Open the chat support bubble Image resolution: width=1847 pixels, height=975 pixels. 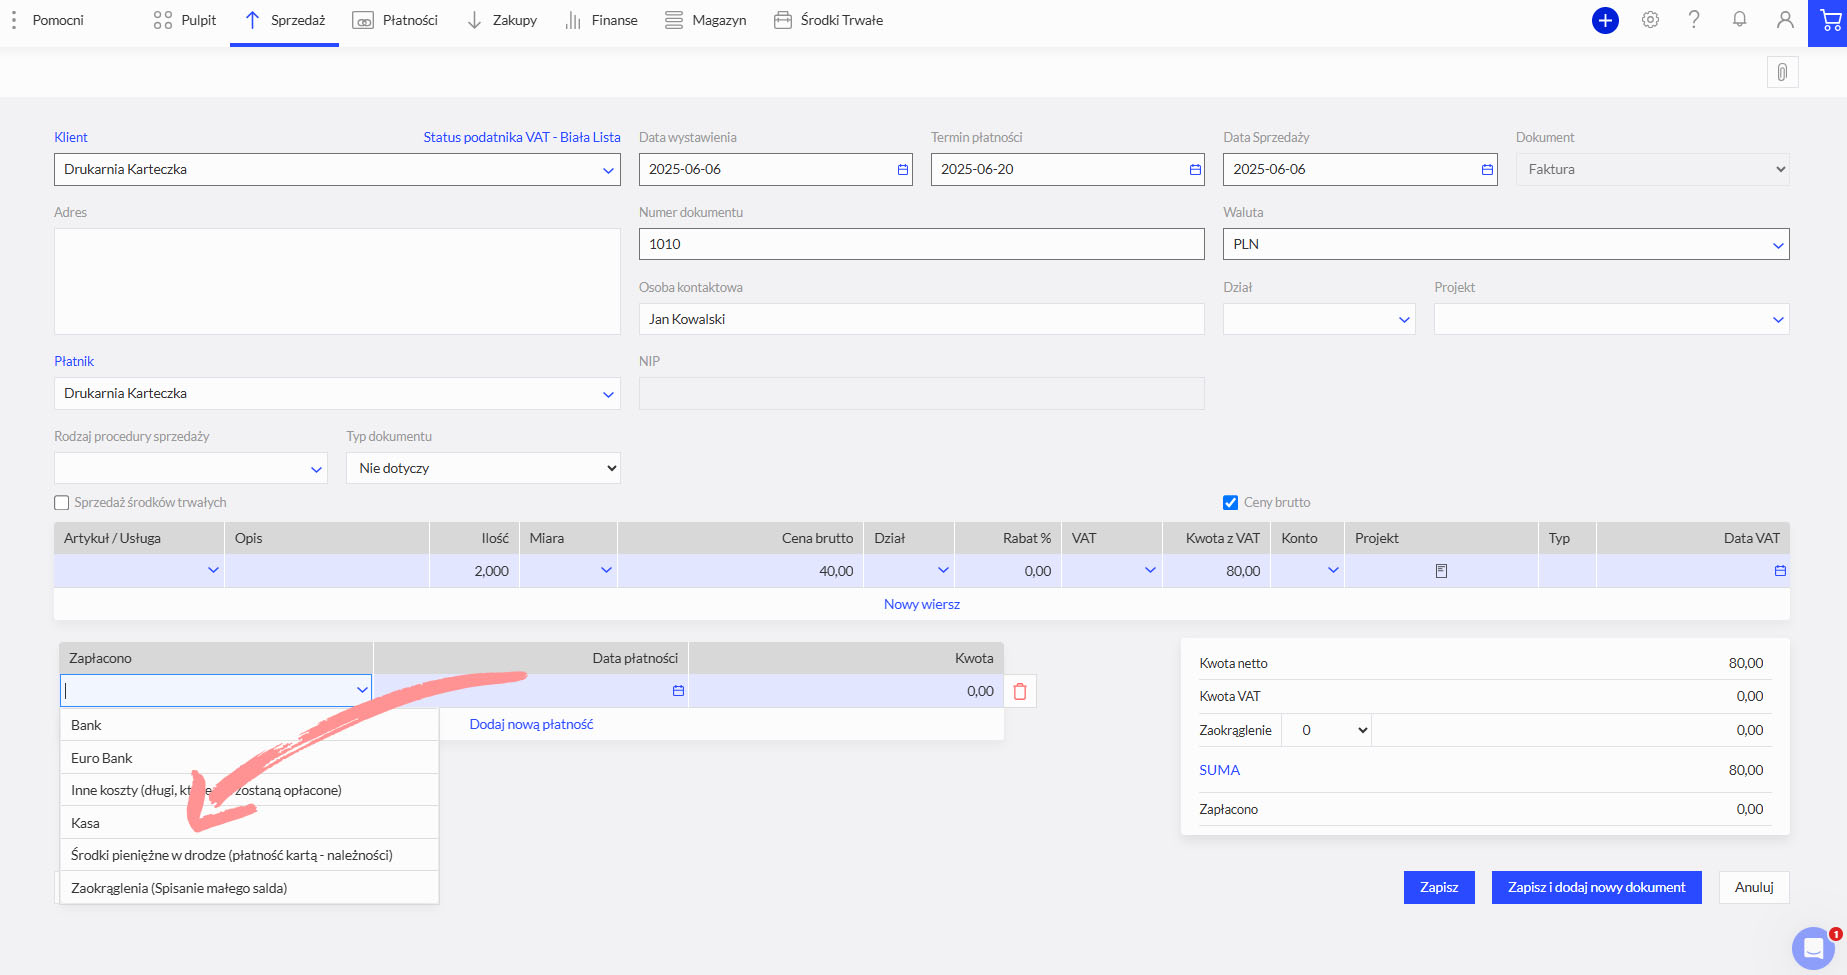pyautogui.click(x=1813, y=949)
